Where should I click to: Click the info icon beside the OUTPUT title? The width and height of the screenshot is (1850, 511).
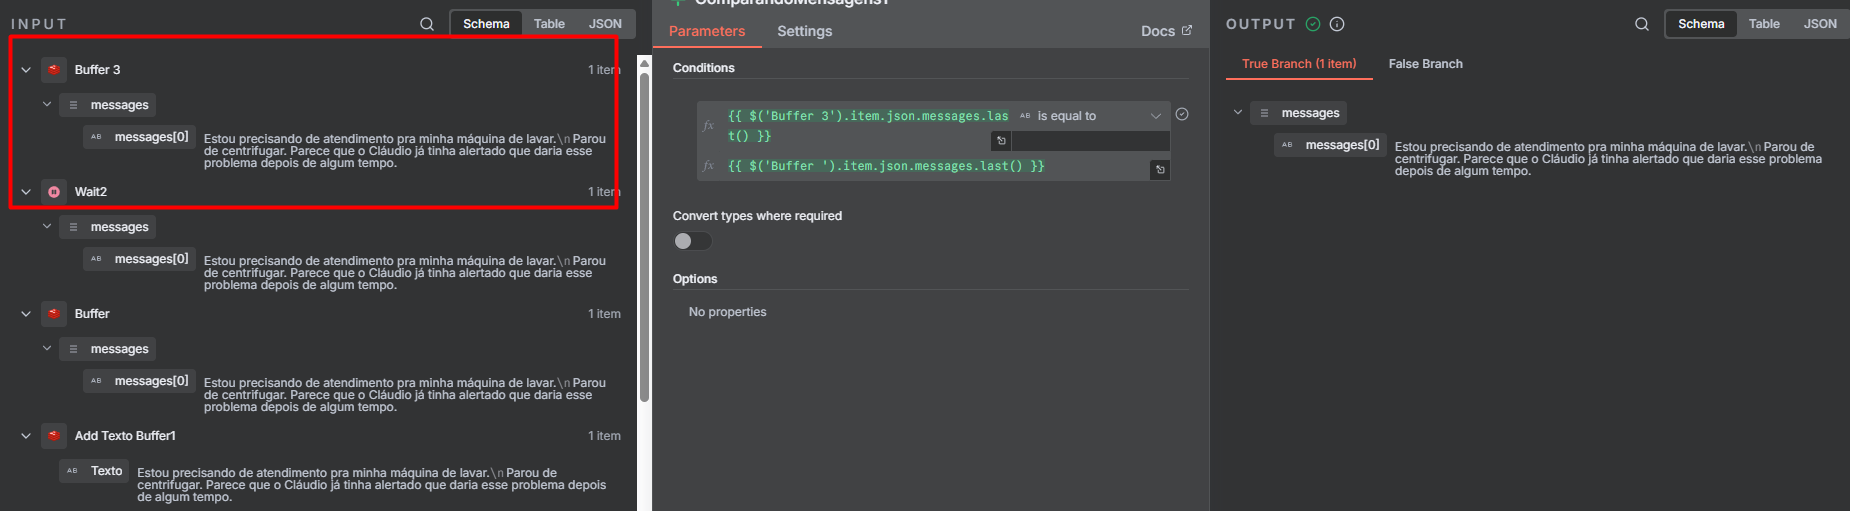tap(1337, 24)
